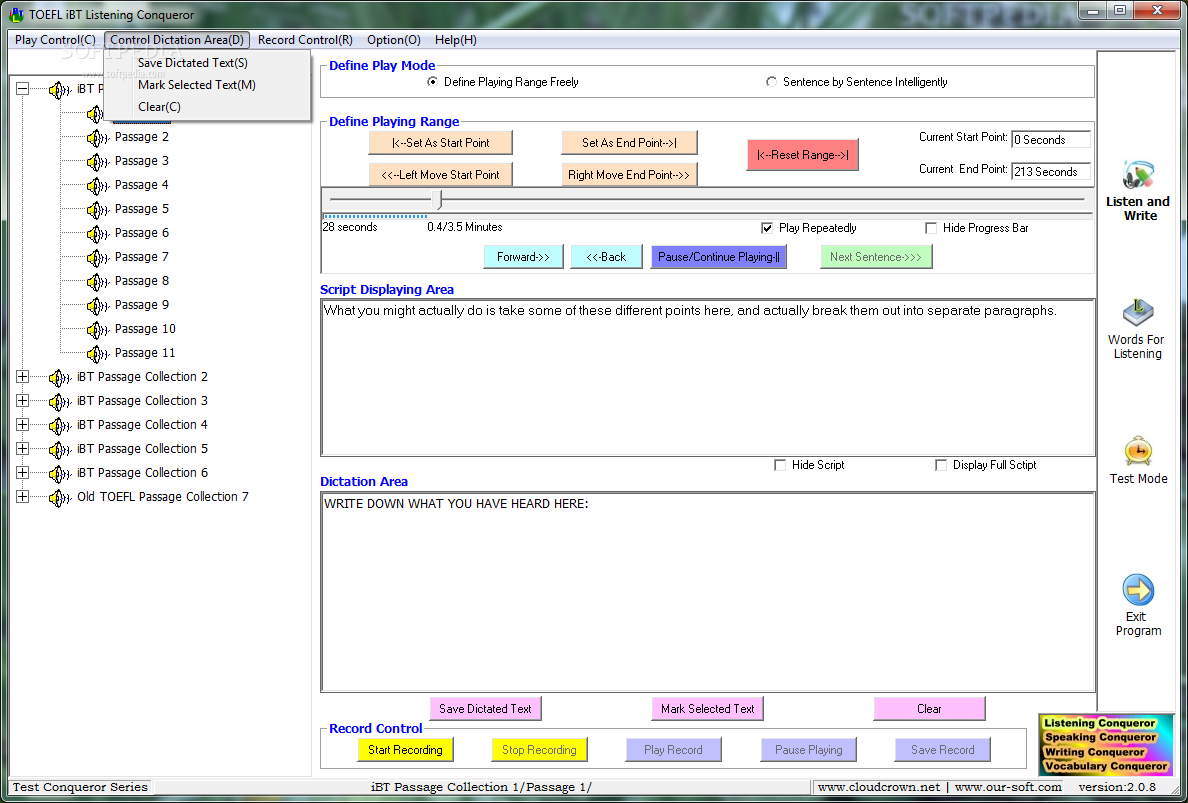This screenshot has height=803, width=1188.
Task: Click the speaker icon of iBT Passage Collection 4
Action: coord(60,425)
